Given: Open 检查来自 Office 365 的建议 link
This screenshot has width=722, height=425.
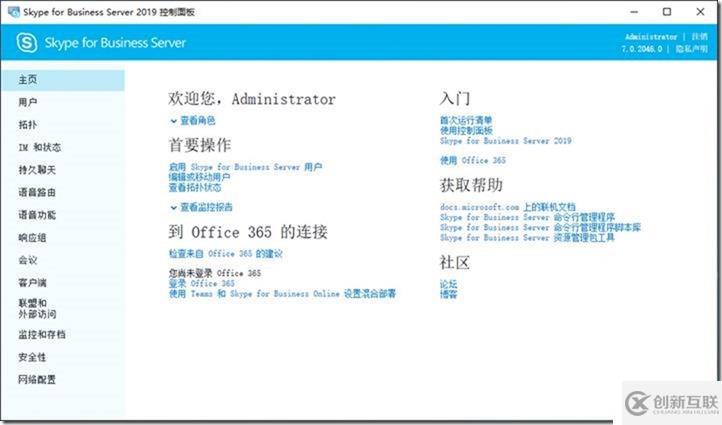Looking at the screenshot, I should coord(226,254).
